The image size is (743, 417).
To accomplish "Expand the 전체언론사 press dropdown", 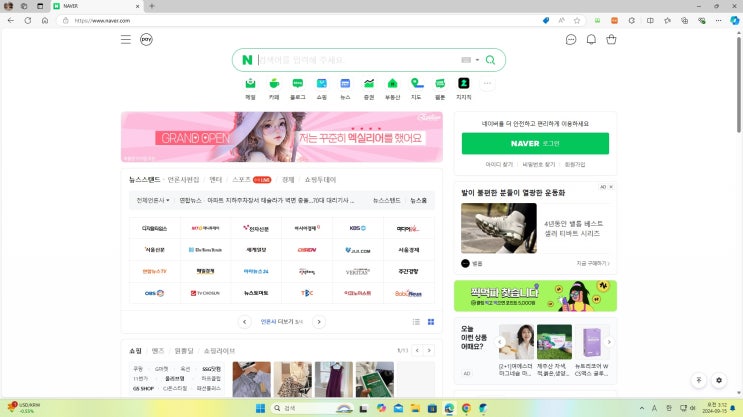I will pyautogui.click(x=153, y=200).
